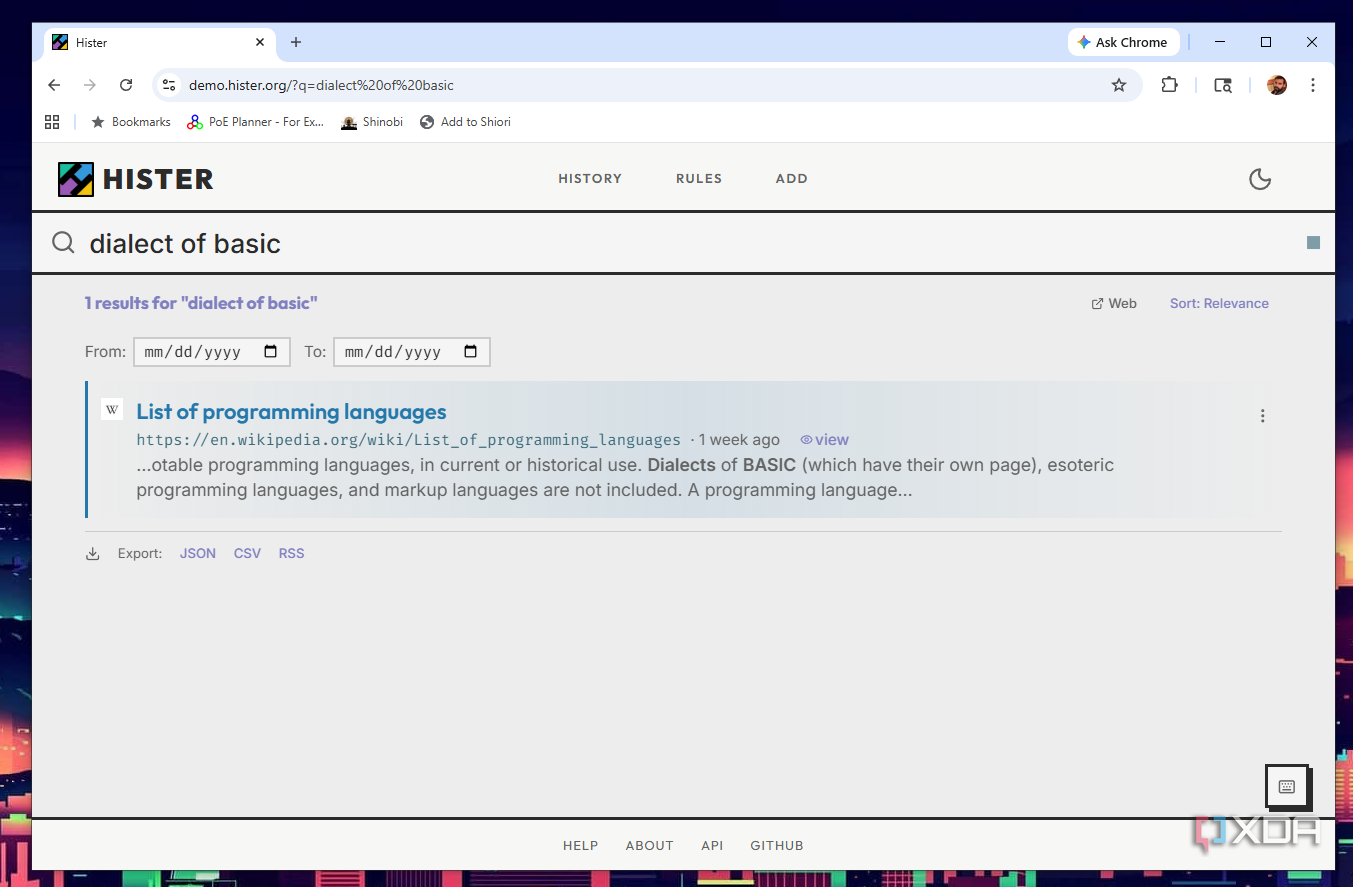The image size is (1353, 887).
Task: Open the three-dot menu for the result
Action: point(1263,416)
